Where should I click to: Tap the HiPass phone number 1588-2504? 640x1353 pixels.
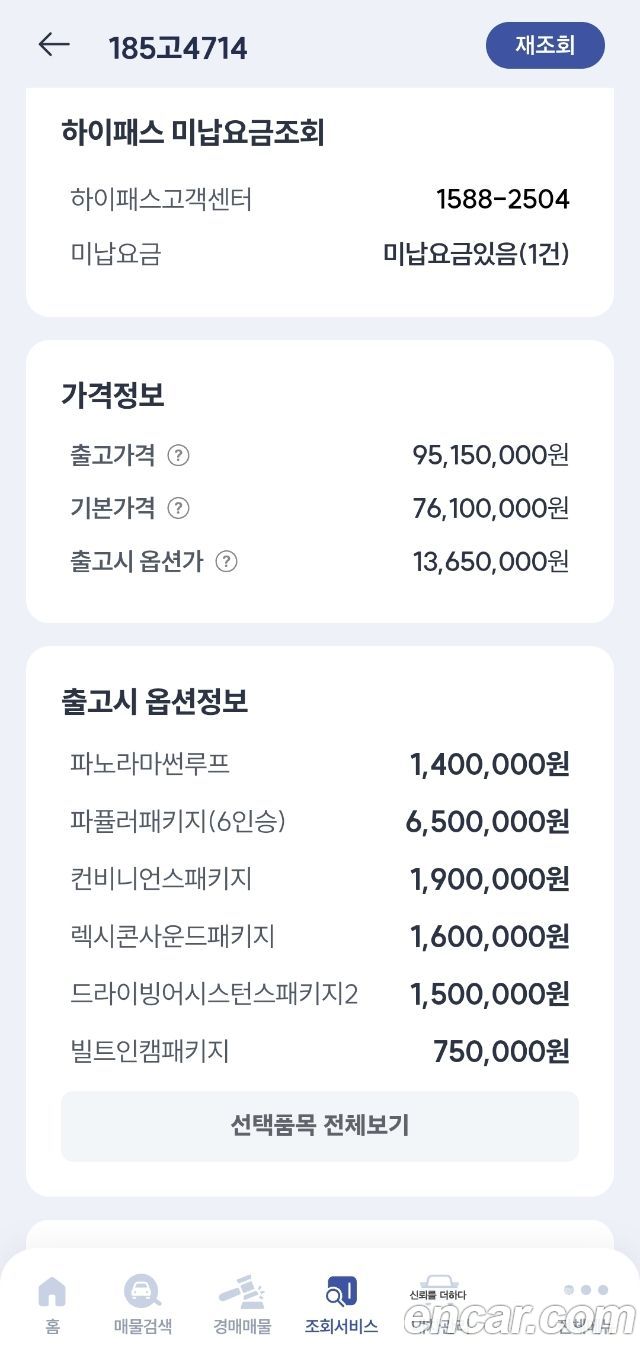coord(503,200)
